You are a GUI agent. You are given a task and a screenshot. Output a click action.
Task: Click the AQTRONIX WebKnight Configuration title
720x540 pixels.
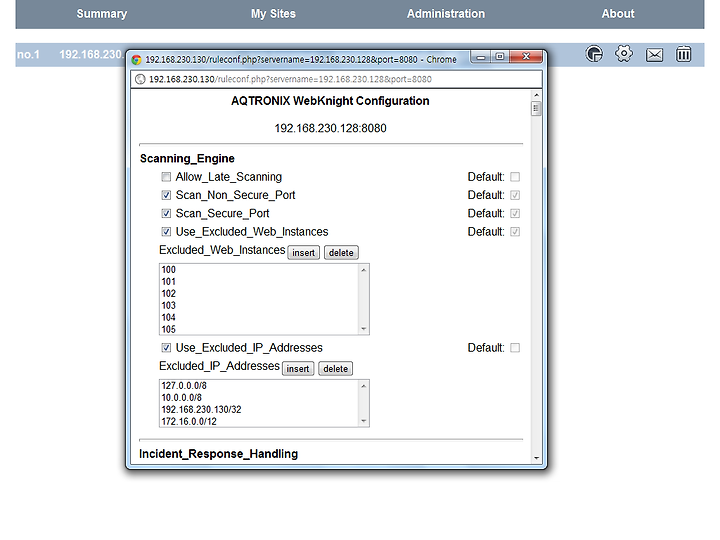click(330, 101)
